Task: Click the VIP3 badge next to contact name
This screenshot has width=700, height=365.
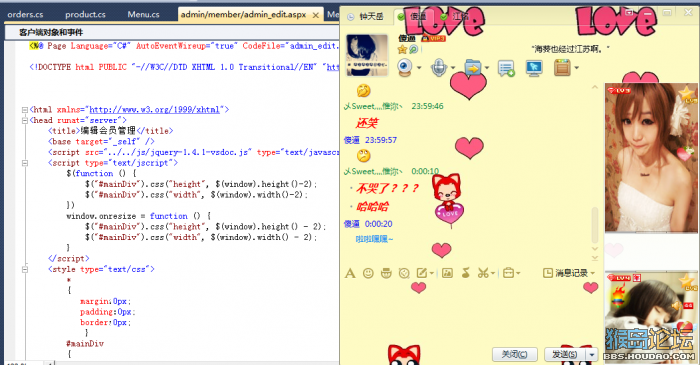Action: click(x=433, y=39)
